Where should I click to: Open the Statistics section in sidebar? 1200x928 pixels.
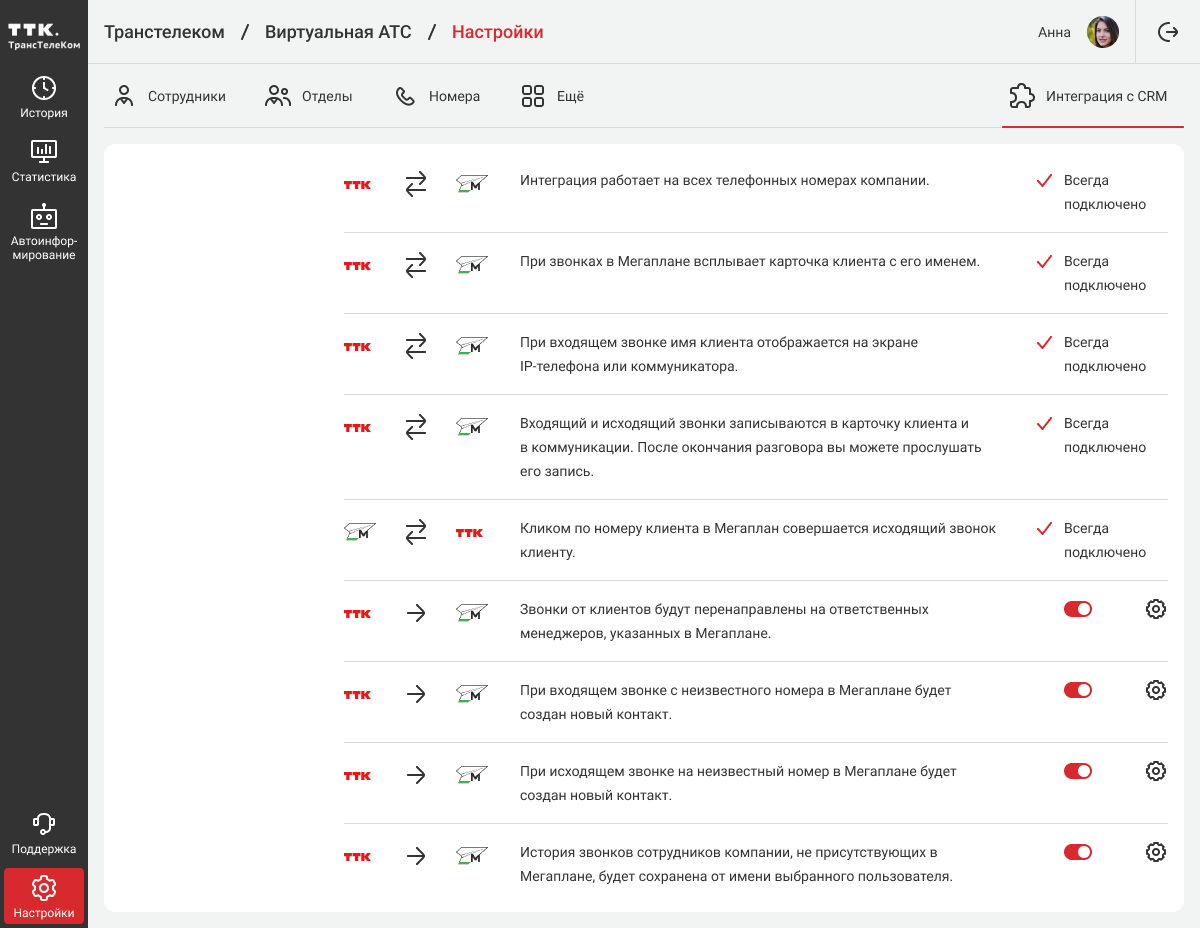point(44,161)
